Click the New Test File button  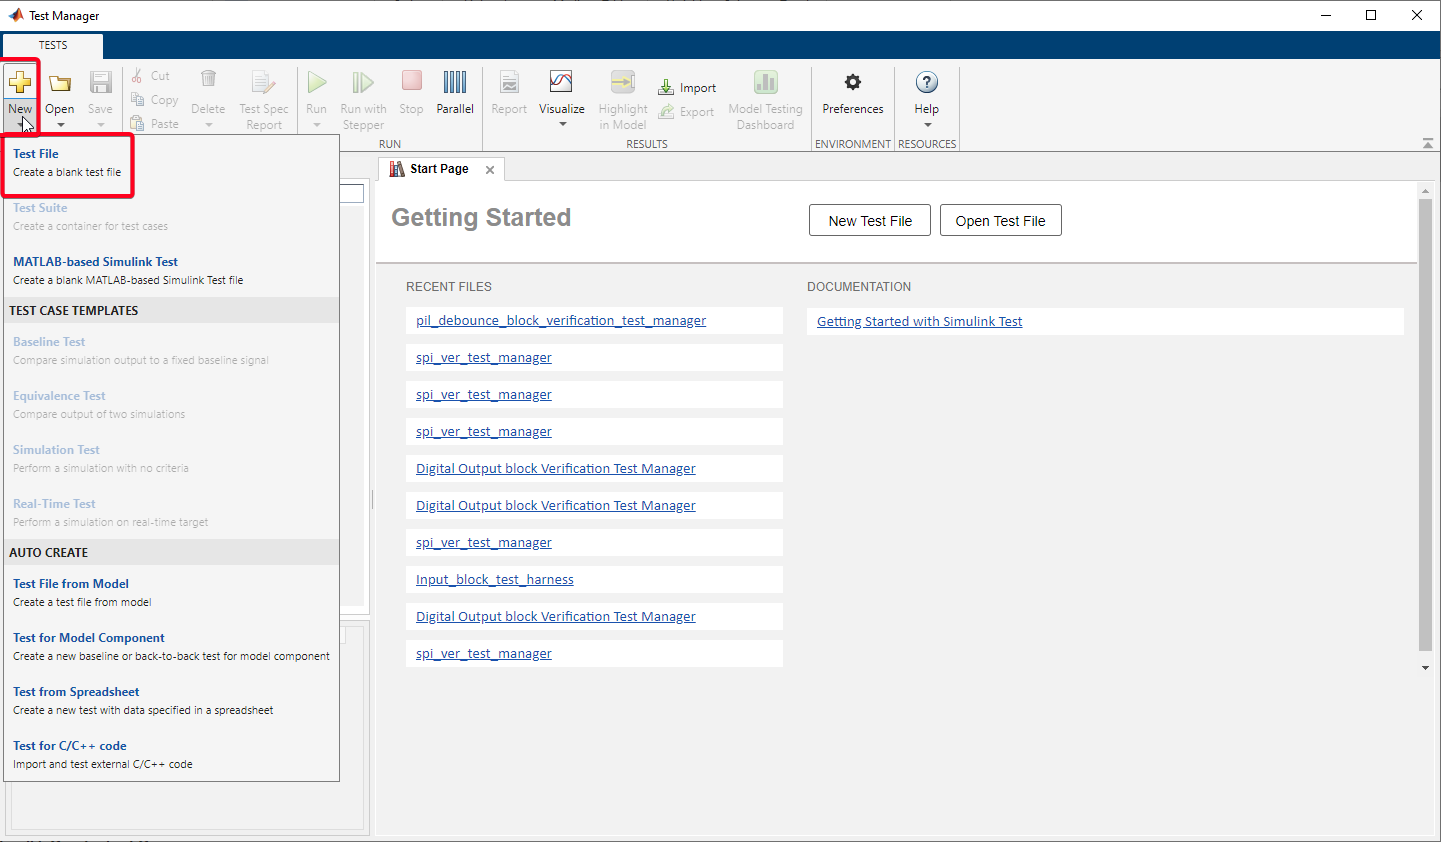coord(870,221)
